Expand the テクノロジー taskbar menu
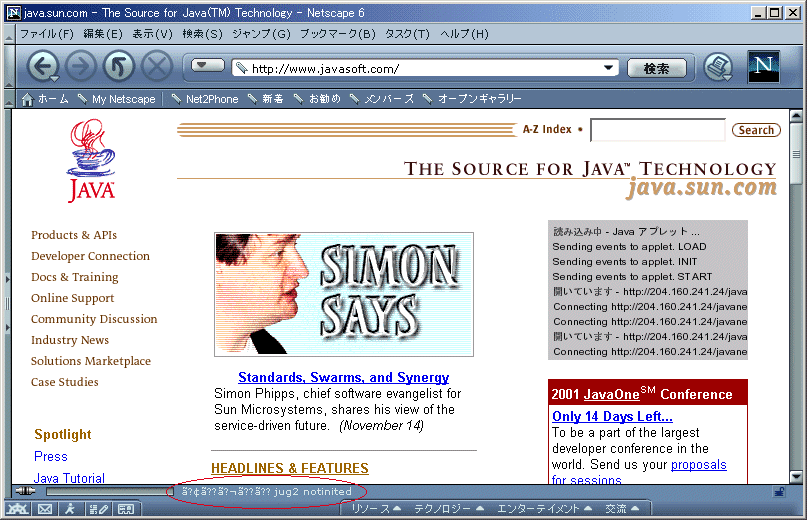This screenshot has width=807, height=520. (x=449, y=509)
